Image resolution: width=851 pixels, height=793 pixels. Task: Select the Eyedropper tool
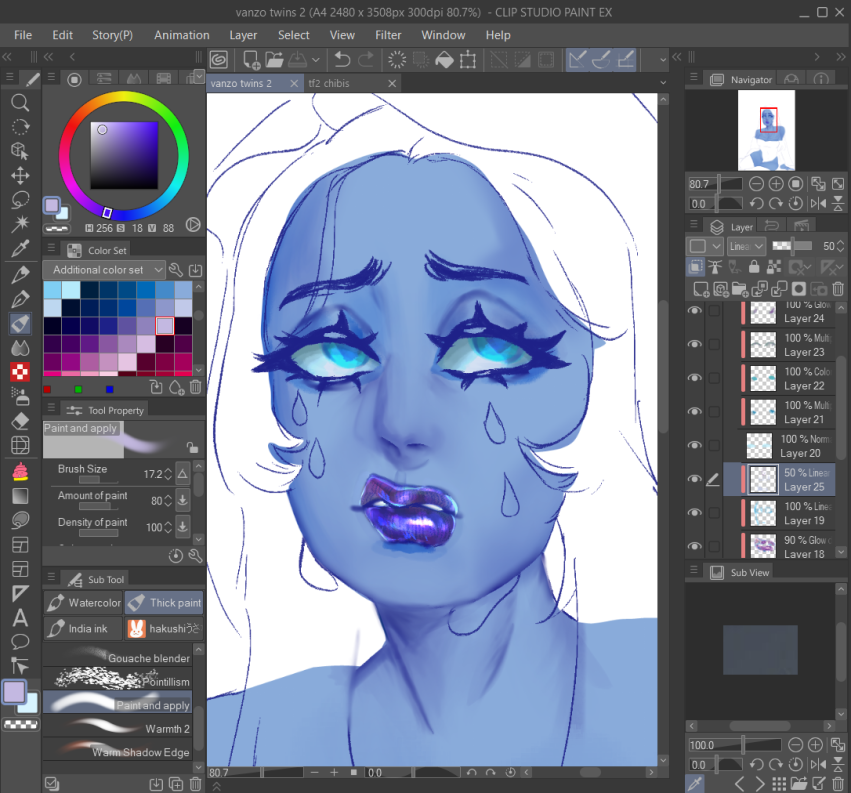(x=20, y=247)
